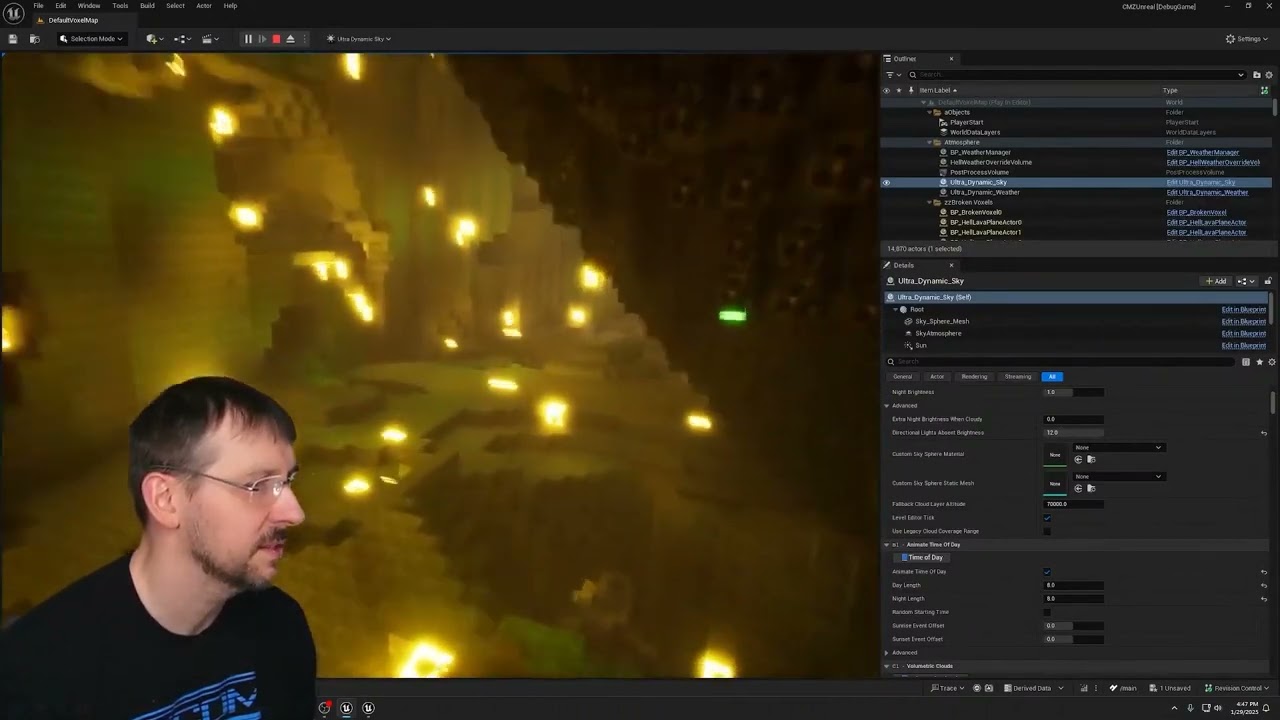The width and height of the screenshot is (1280, 720).
Task: Click the Add component button
Action: pyautogui.click(x=1216, y=281)
